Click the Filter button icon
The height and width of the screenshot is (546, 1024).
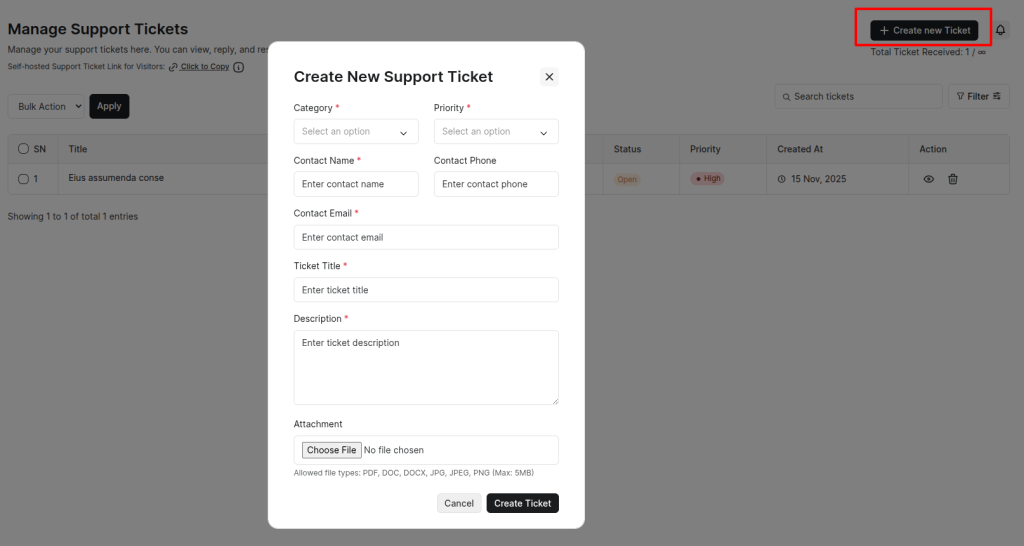click(x=979, y=96)
